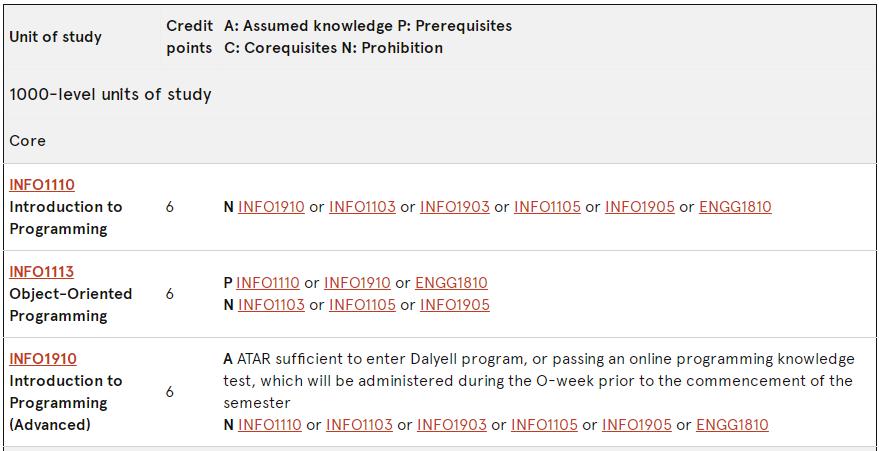
Task: Click INFO1110 prerequisite link for INFO1113
Action: 268,283
